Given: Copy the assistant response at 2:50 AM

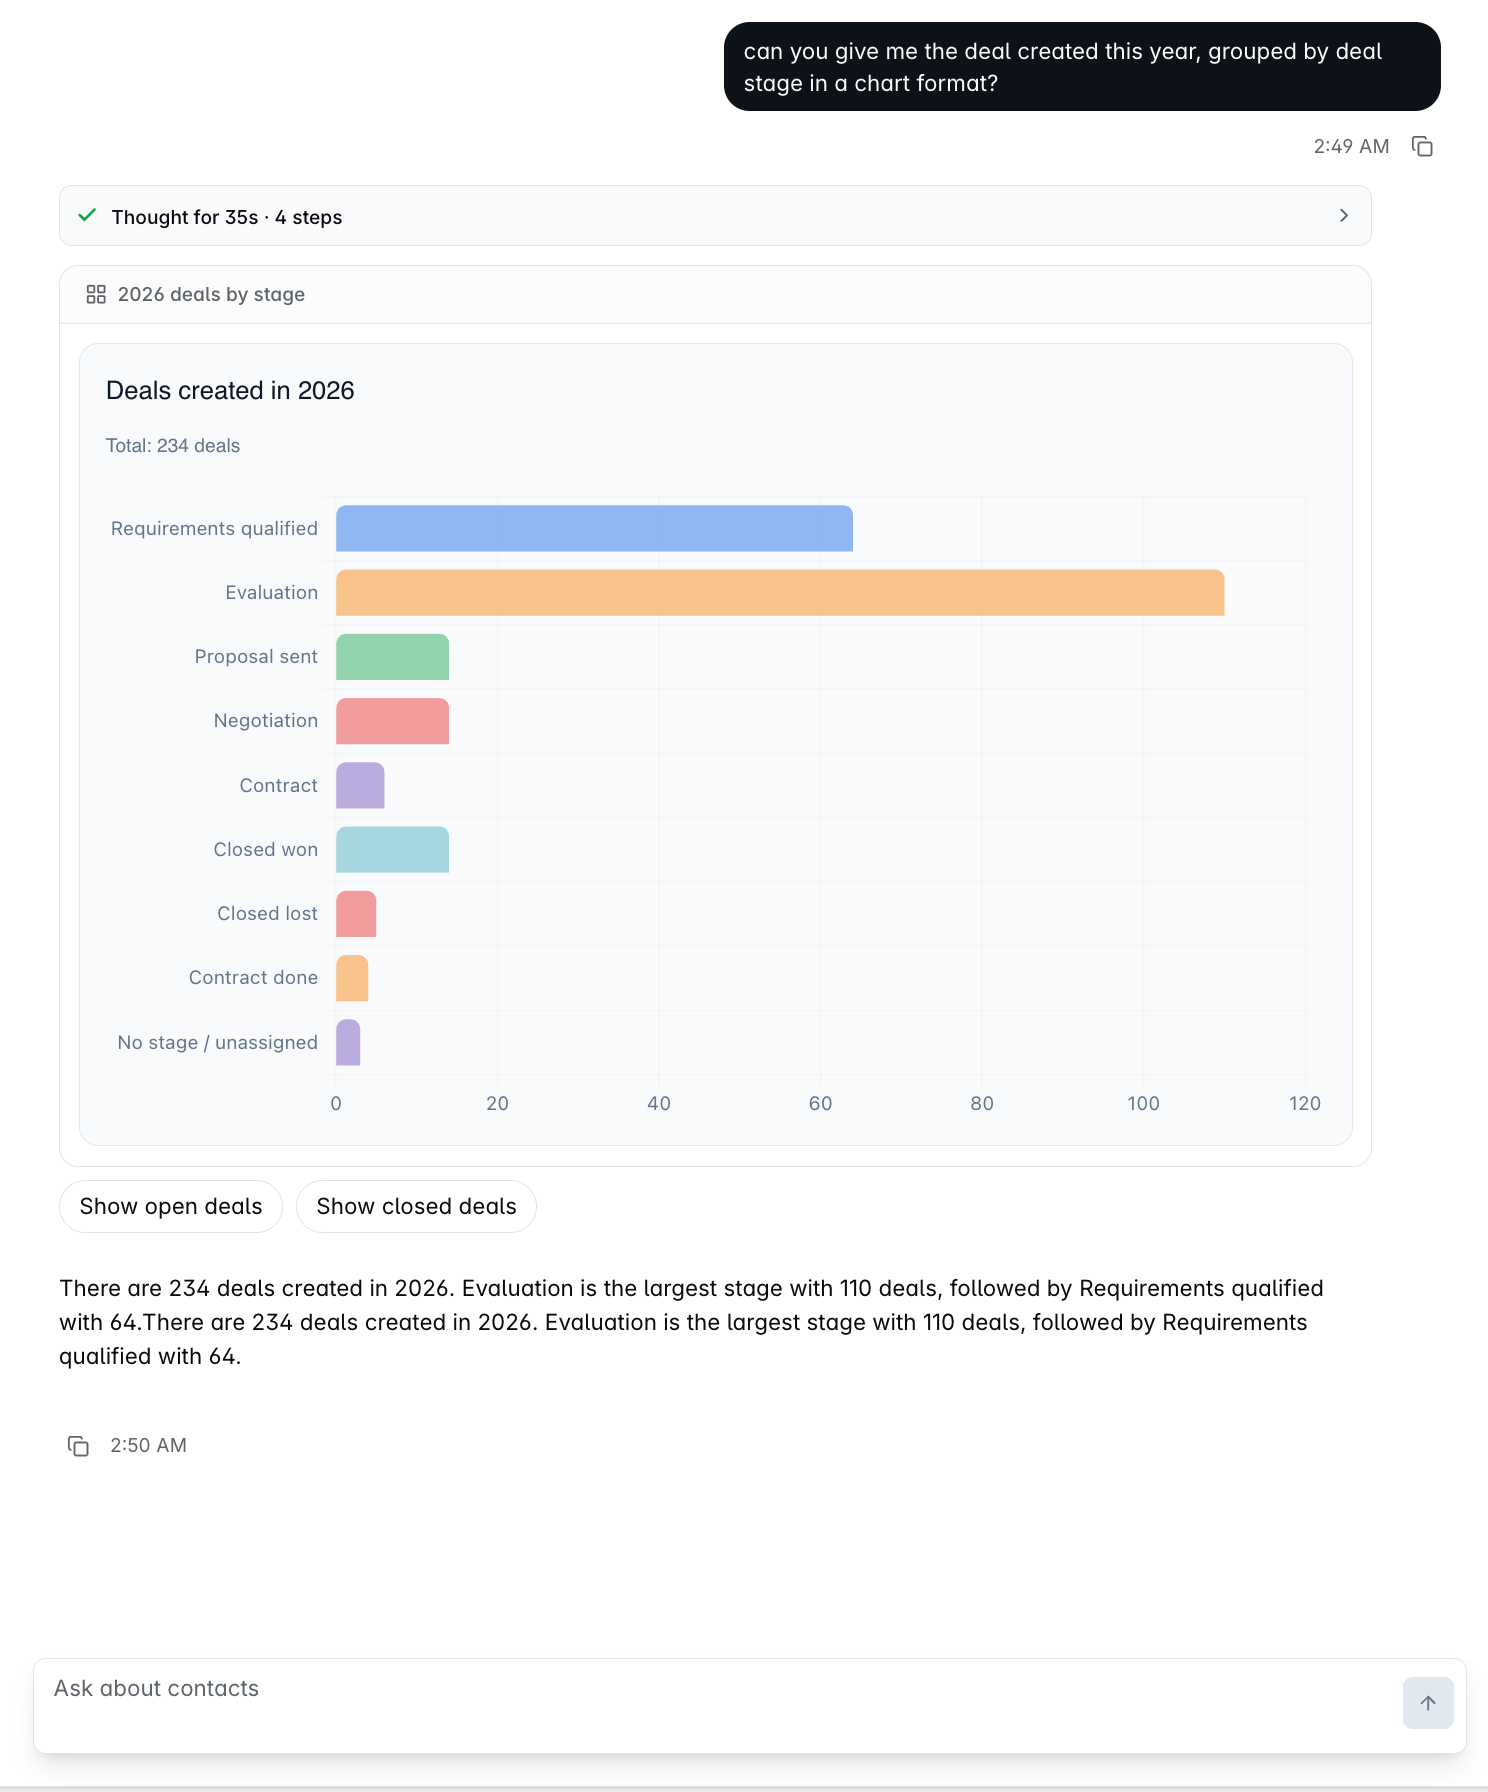Looking at the screenshot, I should pyautogui.click(x=78, y=1445).
